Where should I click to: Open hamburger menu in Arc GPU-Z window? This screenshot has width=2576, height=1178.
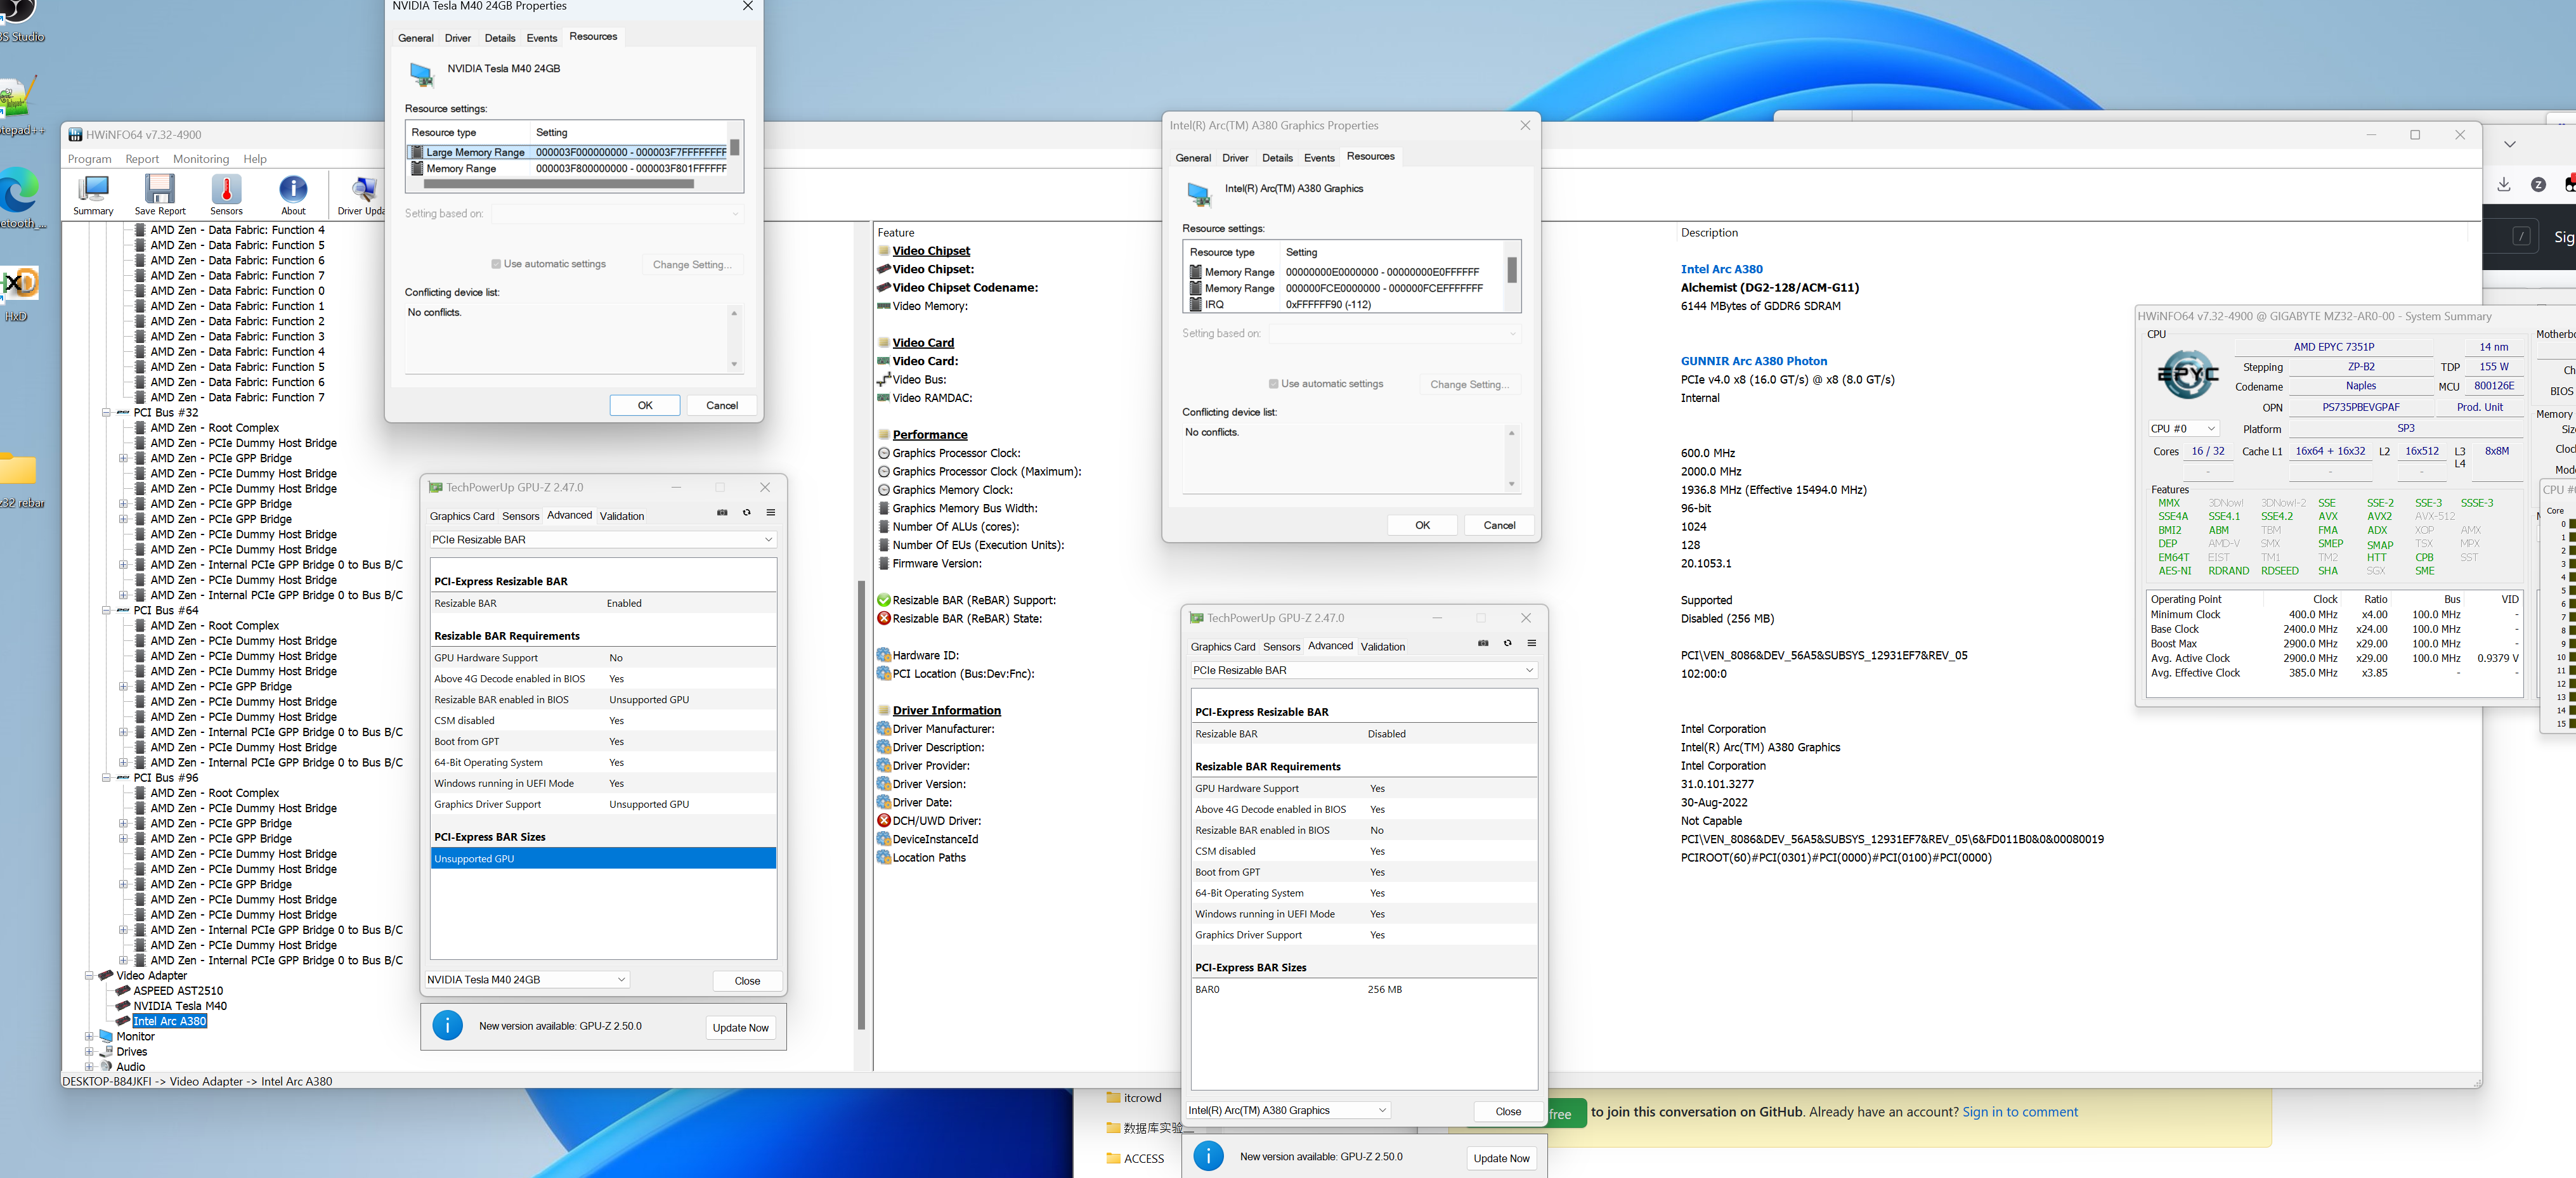1532,643
